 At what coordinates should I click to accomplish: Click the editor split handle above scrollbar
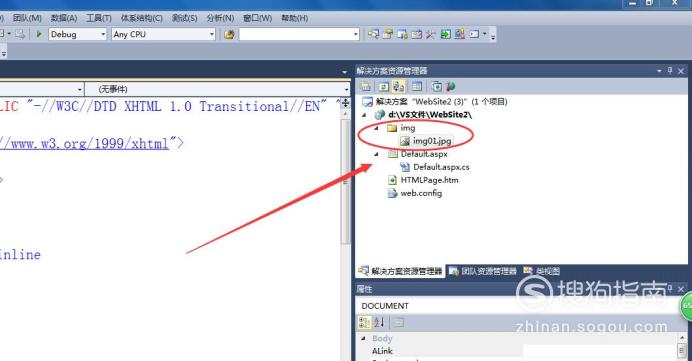tap(346, 103)
